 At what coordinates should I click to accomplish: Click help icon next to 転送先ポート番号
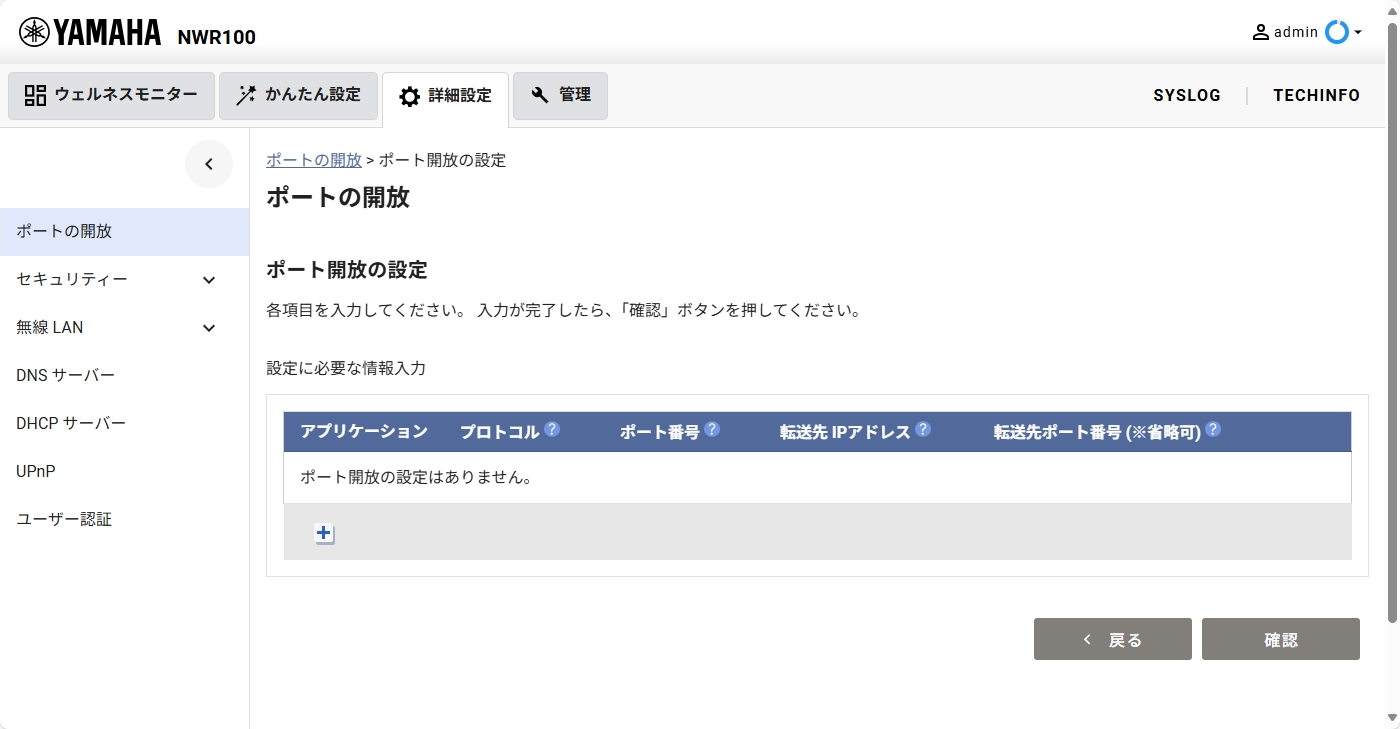pyautogui.click(x=1213, y=430)
